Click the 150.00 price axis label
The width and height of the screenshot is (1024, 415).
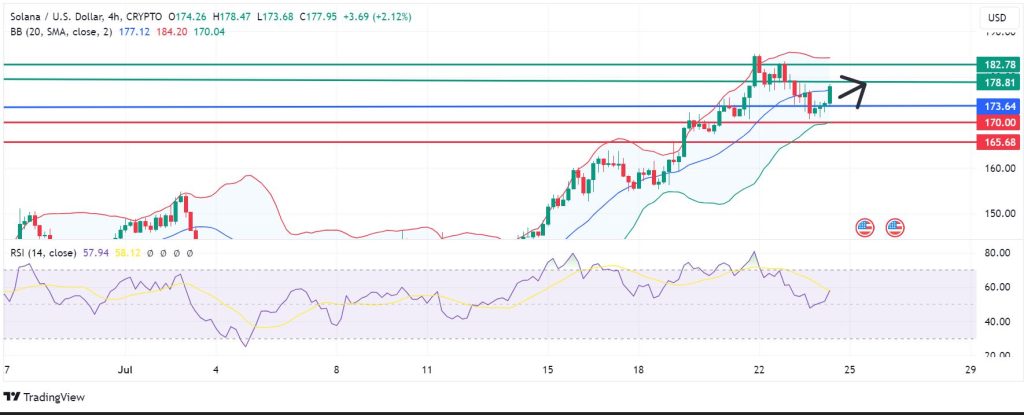(999, 214)
